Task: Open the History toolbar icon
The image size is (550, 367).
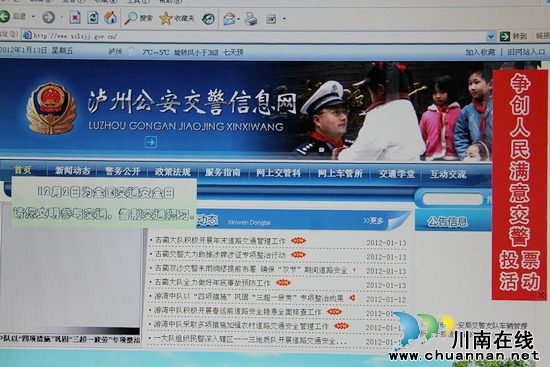Action: pyautogui.click(x=208, y=19)
